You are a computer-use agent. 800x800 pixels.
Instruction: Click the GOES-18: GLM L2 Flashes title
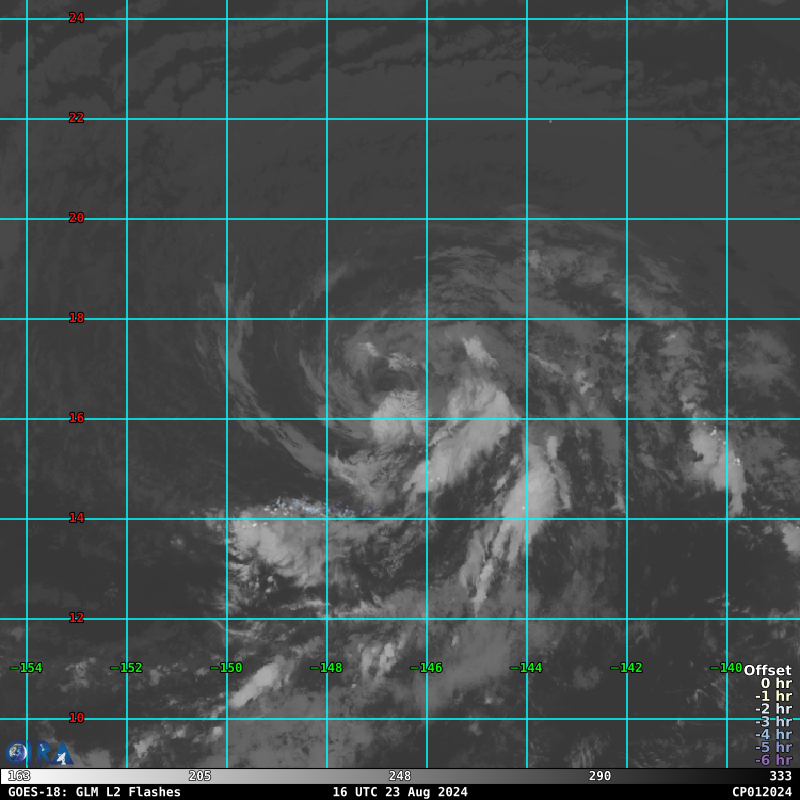[94, 792]
